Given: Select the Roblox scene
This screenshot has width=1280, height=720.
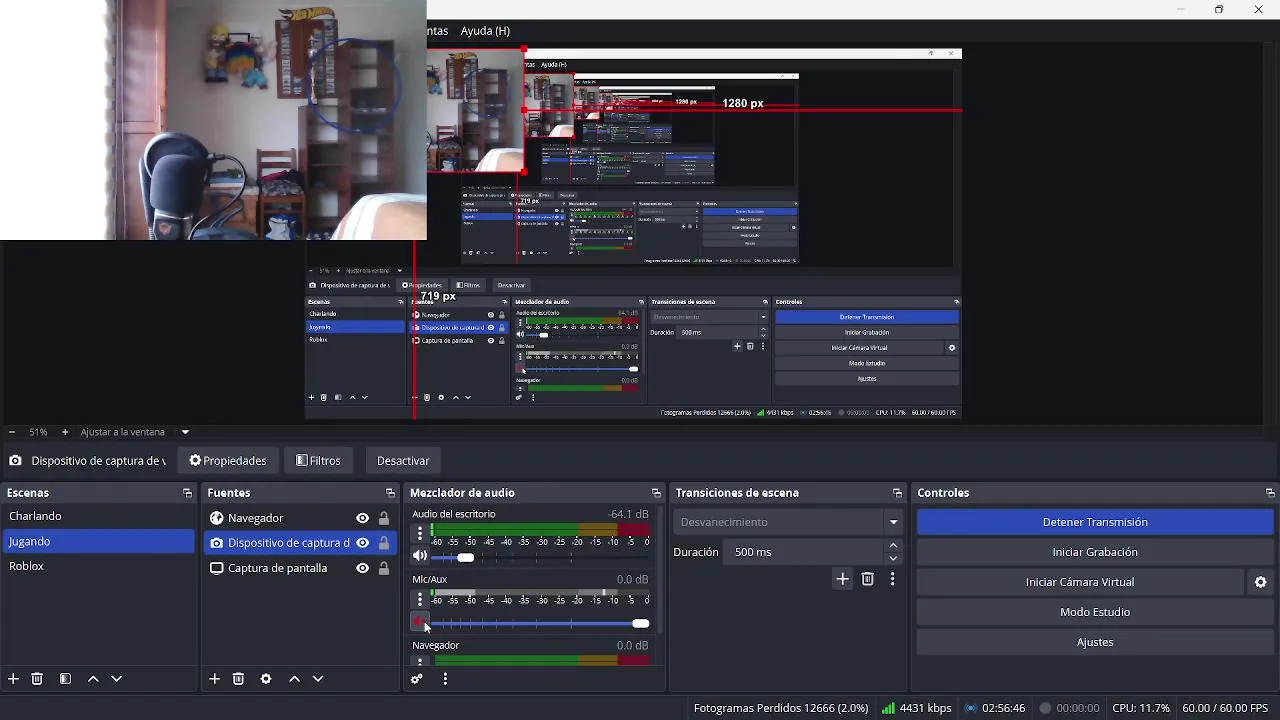Looking at the screenshot, I should coord(99,566).
